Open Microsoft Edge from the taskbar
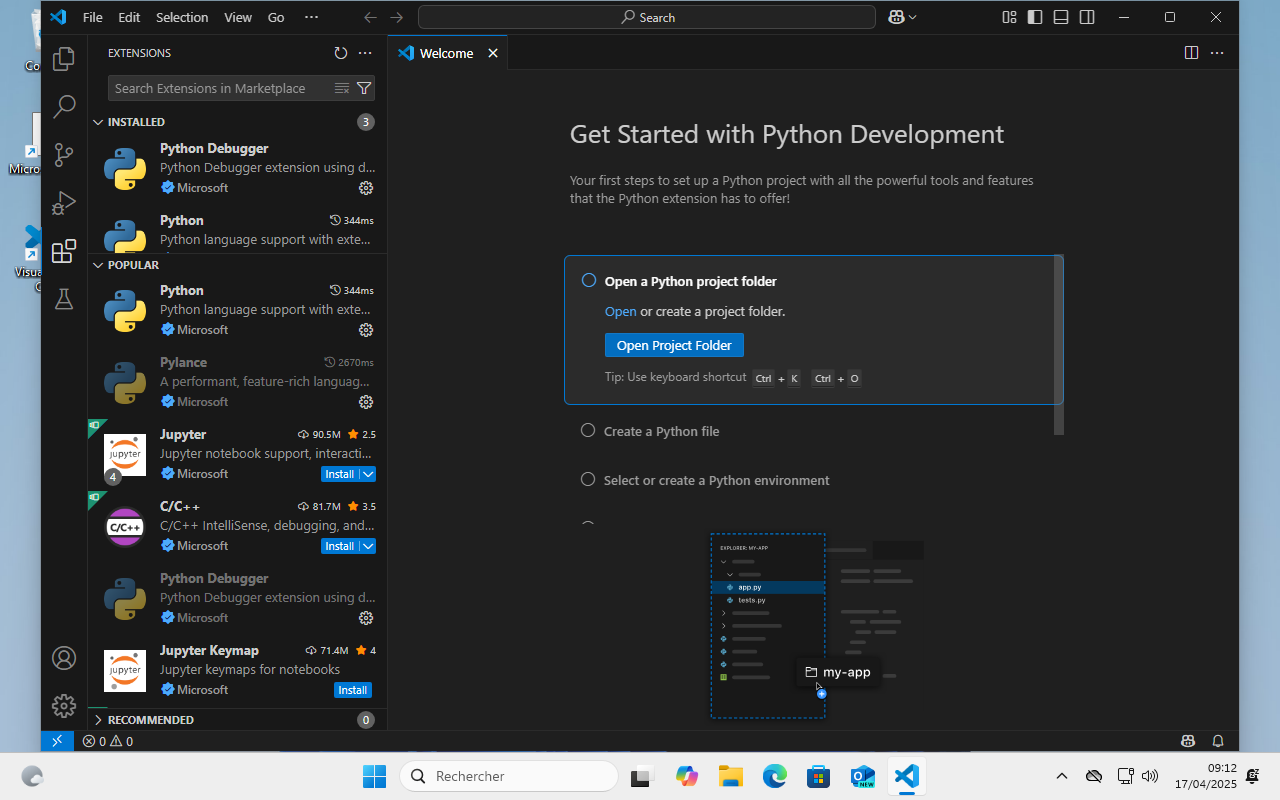 point(774,776)
